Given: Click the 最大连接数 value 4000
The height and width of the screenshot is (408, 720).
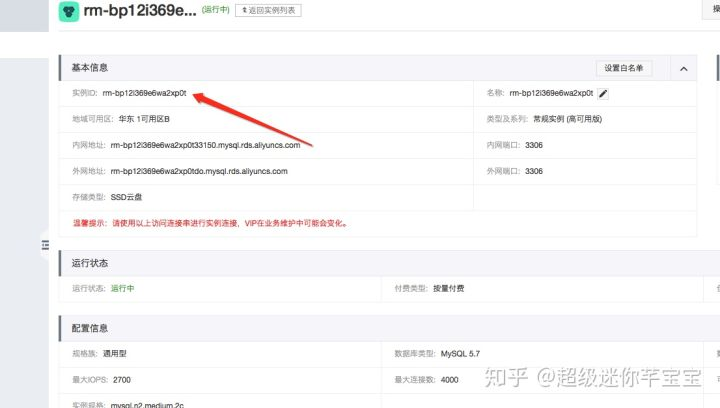Looking at the screenshot, I should (450, 380).
